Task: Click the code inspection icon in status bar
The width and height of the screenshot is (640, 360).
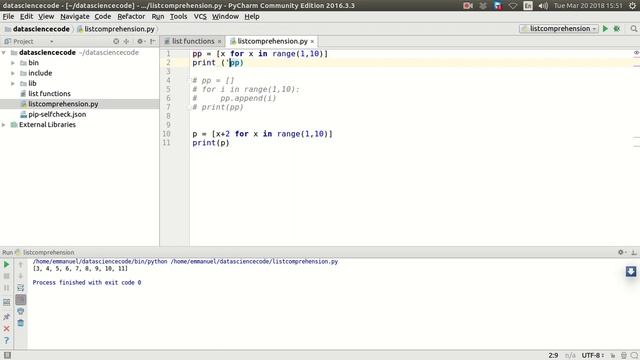Action: 624,356
